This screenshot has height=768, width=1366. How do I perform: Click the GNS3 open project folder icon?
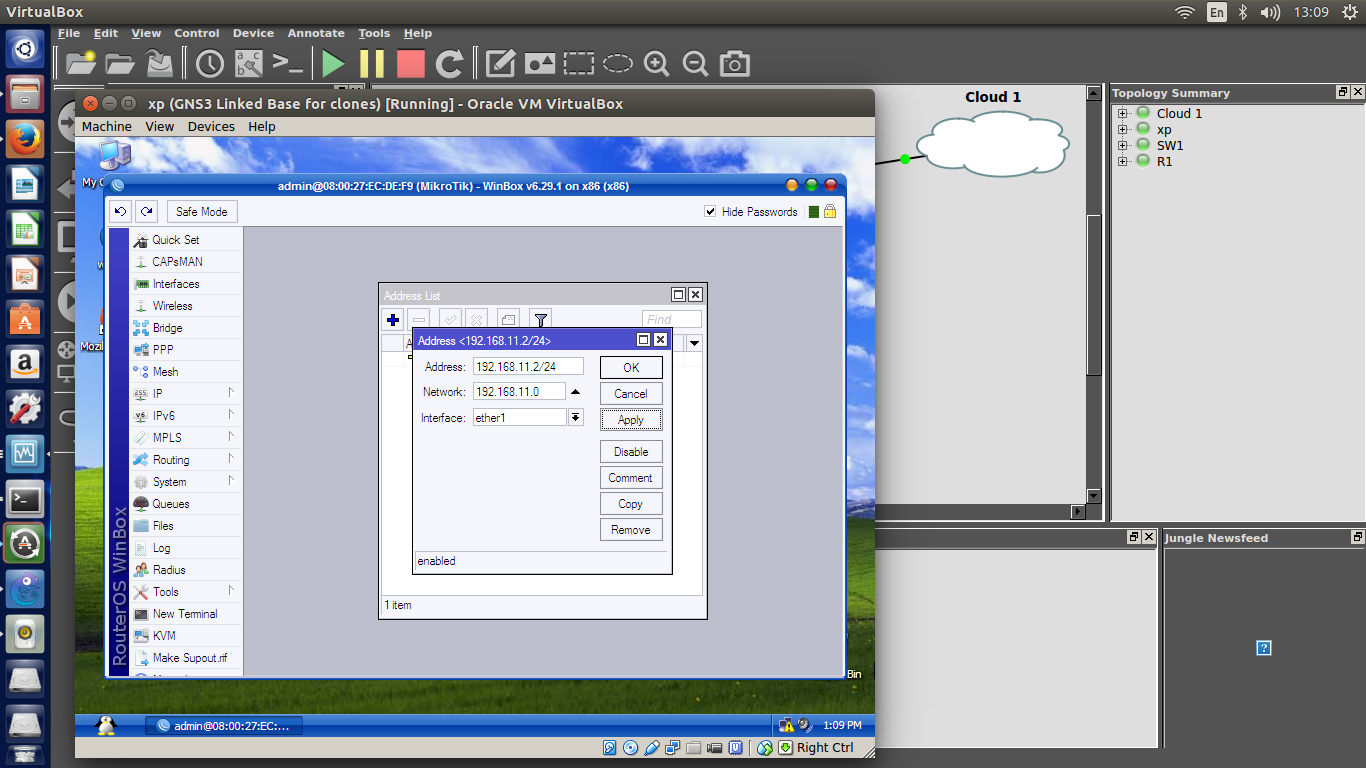pyautogui.click(x=120, y=64)
